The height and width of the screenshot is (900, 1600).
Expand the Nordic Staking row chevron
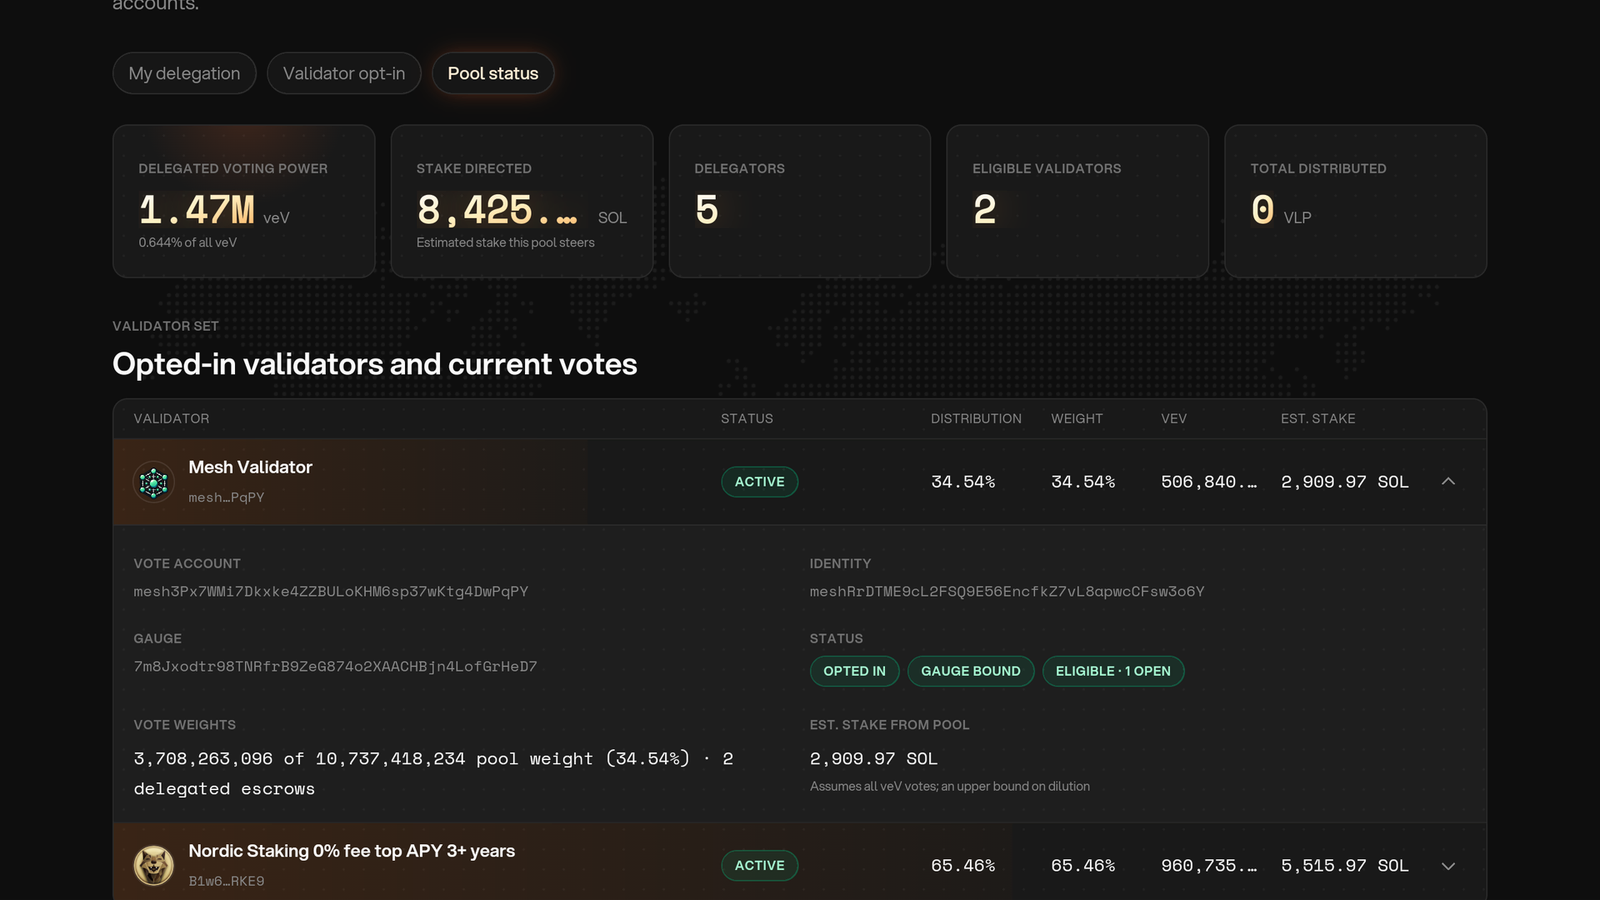[1448, 866]
